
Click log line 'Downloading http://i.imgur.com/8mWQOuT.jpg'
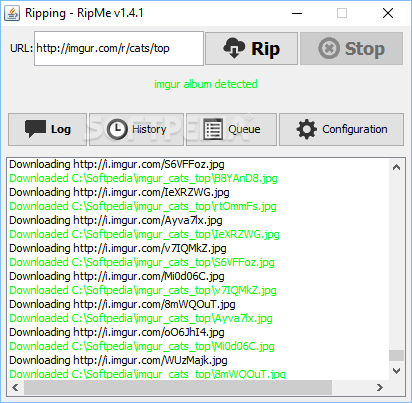[x=122, y=304]
